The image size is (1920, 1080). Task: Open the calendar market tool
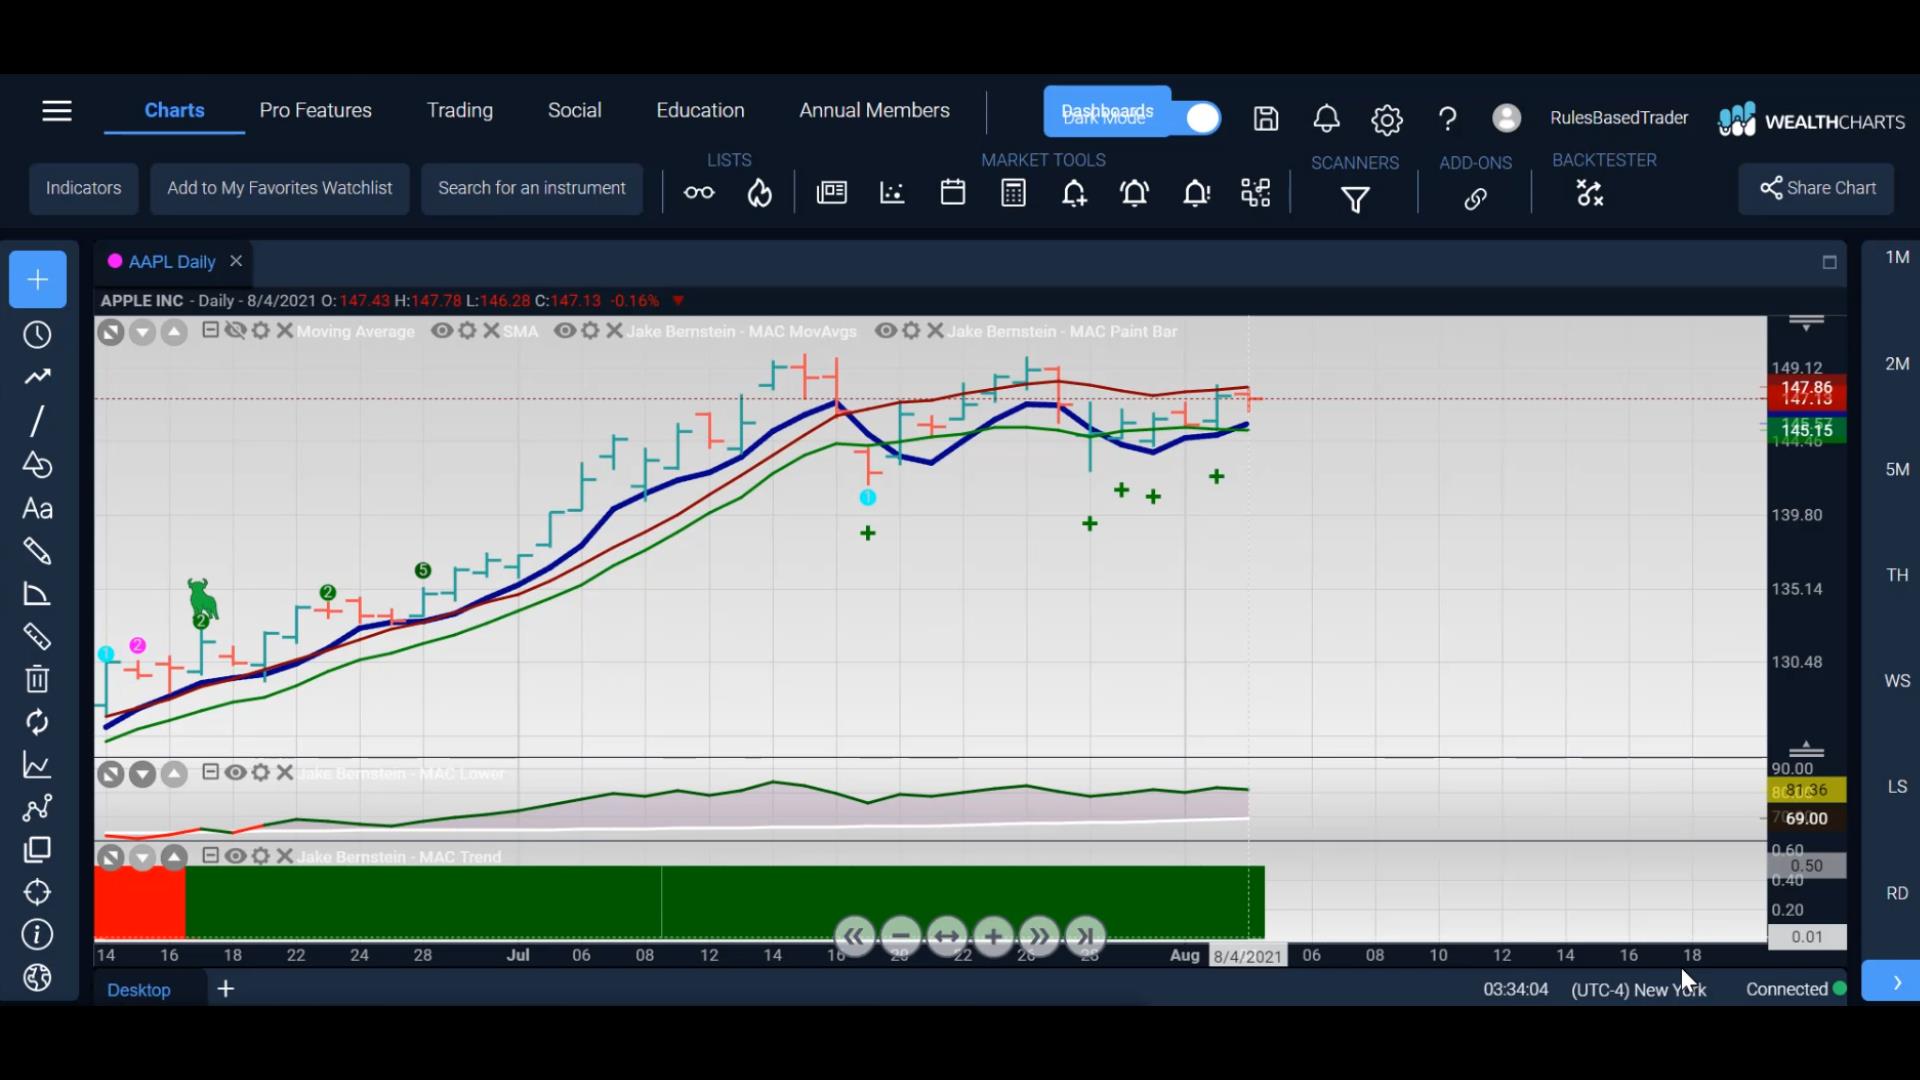tap(953, 192)
